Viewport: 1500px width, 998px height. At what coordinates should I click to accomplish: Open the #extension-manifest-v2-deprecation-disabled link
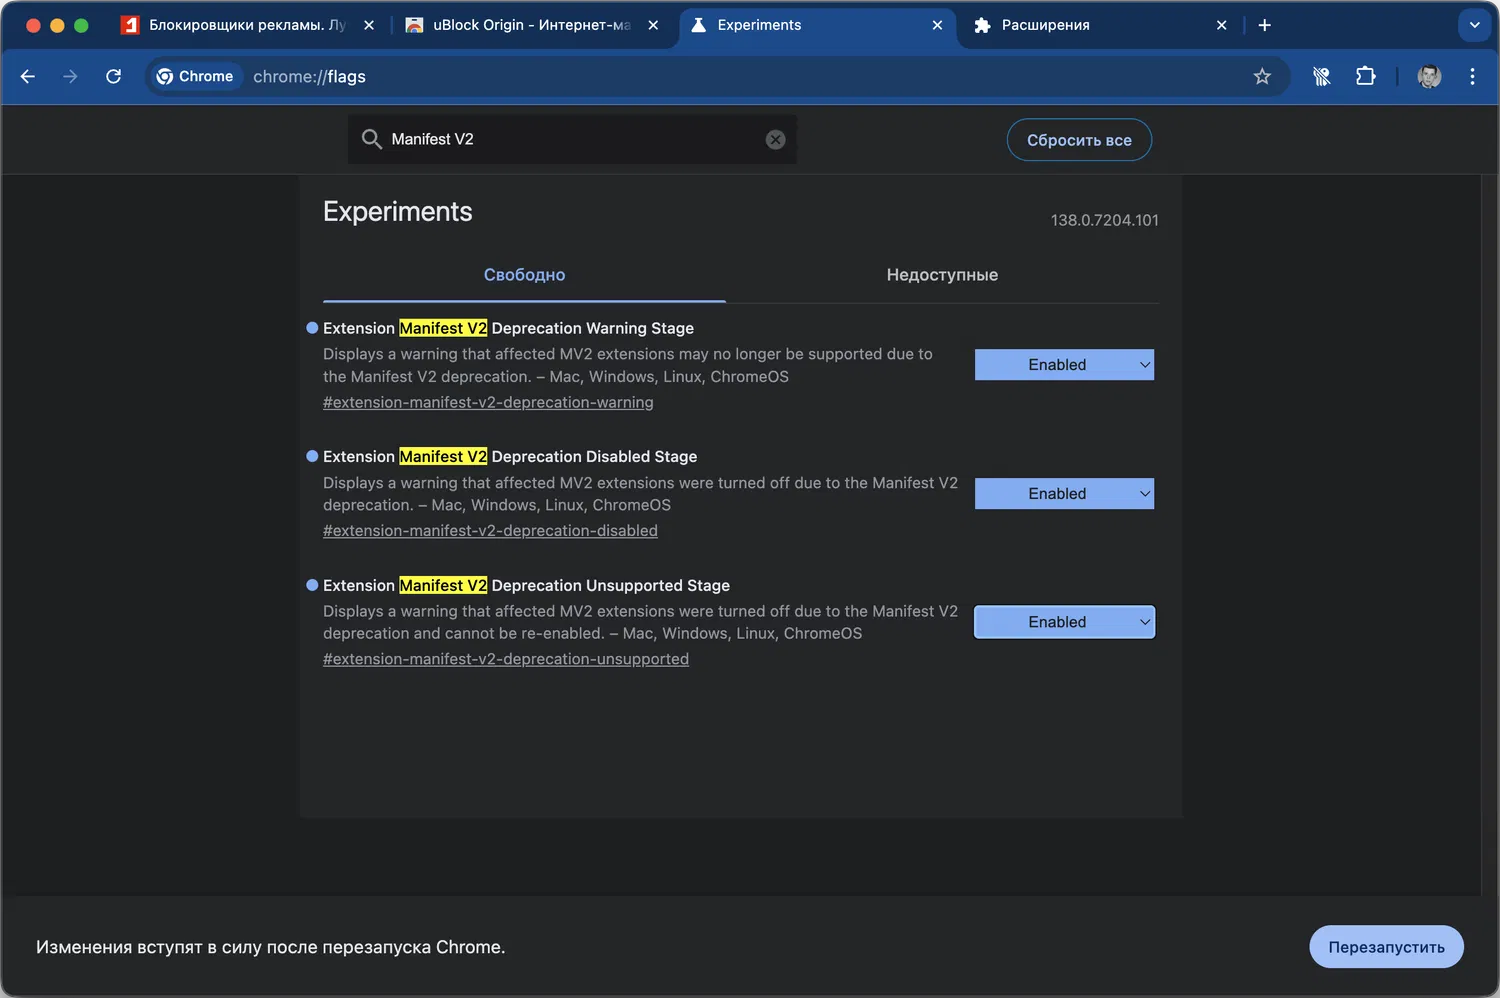tap(490, 531)
